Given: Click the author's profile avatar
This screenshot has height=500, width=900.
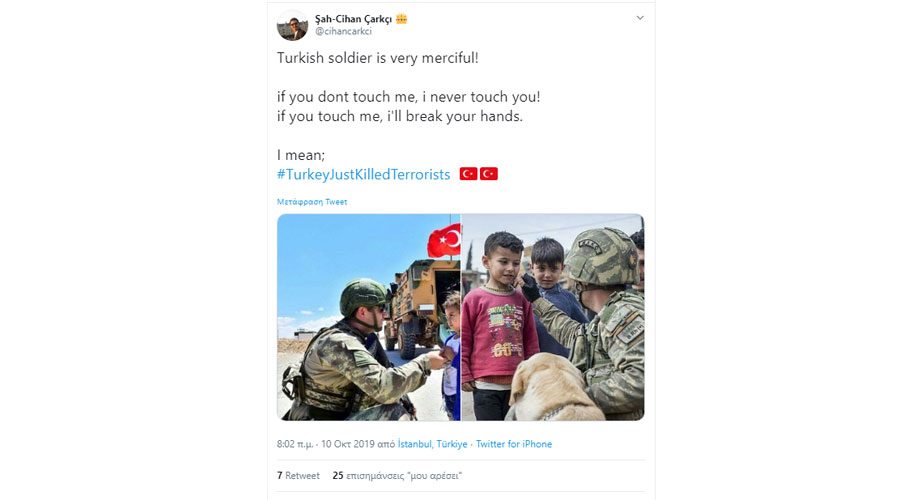Looking at the screenshot, I should pyautogui.click(x=292, y=25).
